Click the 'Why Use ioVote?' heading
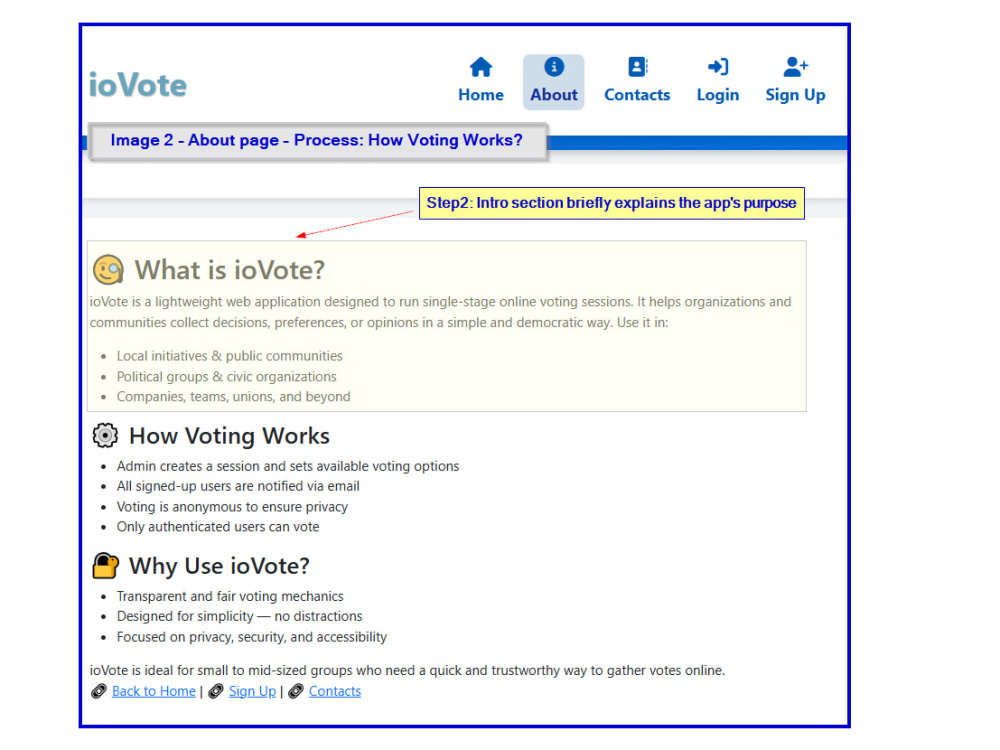1000x750 pixels. coord(219,566)
